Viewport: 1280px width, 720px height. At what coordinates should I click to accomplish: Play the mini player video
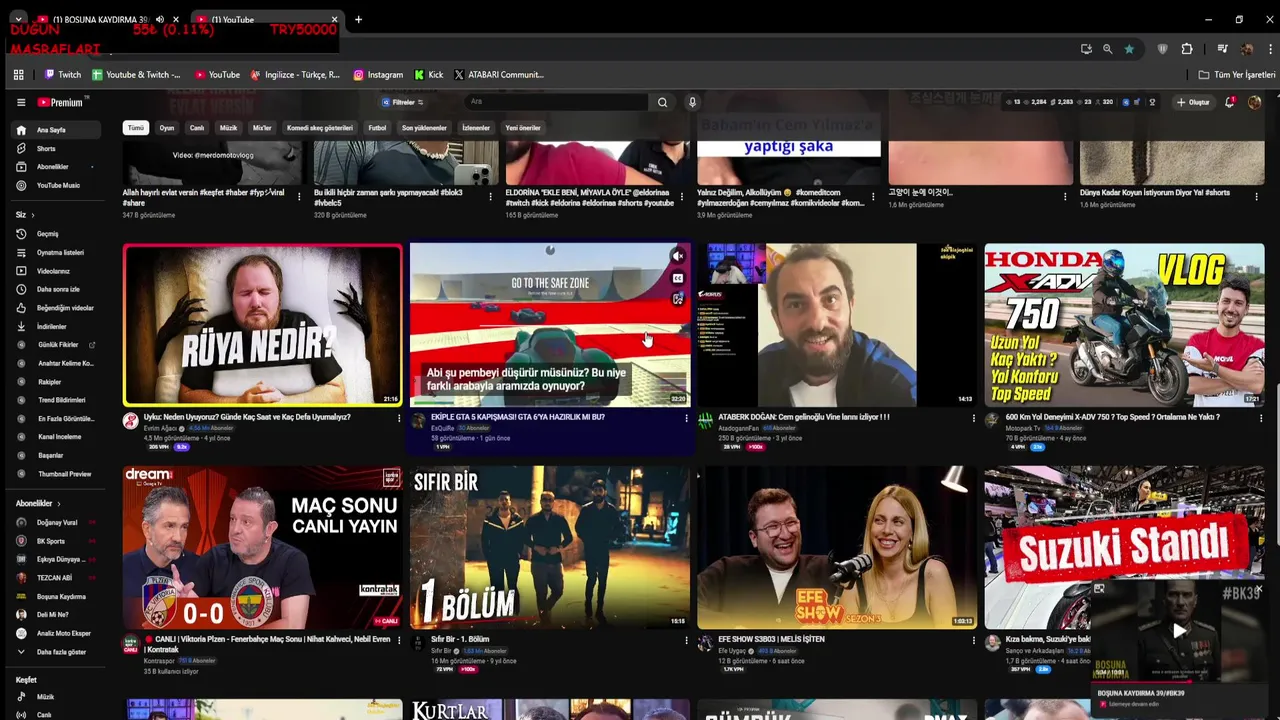point(1179,631)
